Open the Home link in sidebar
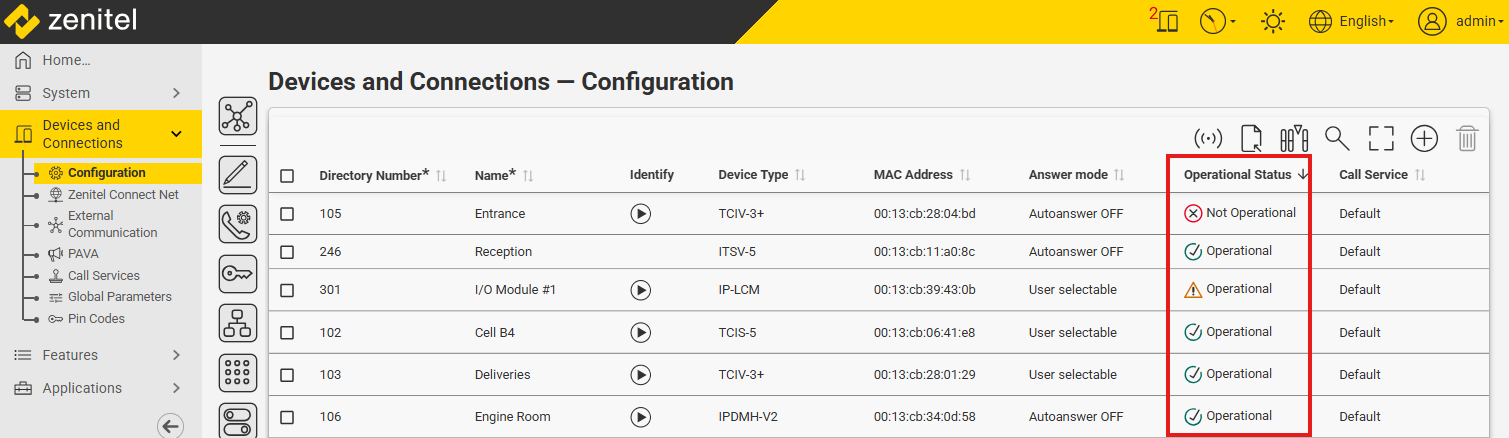This screenshot has height=438, width=1509. click(x=66, y=60)
